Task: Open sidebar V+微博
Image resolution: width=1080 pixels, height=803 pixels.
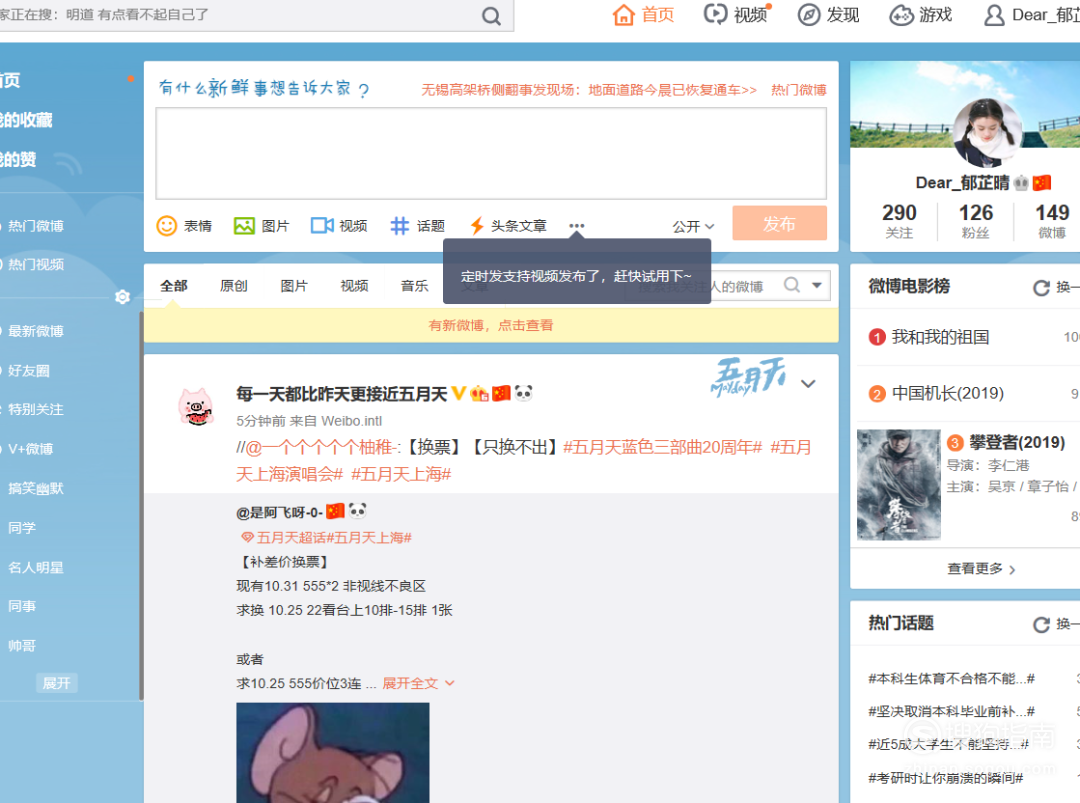Action: tap(30, 449)
